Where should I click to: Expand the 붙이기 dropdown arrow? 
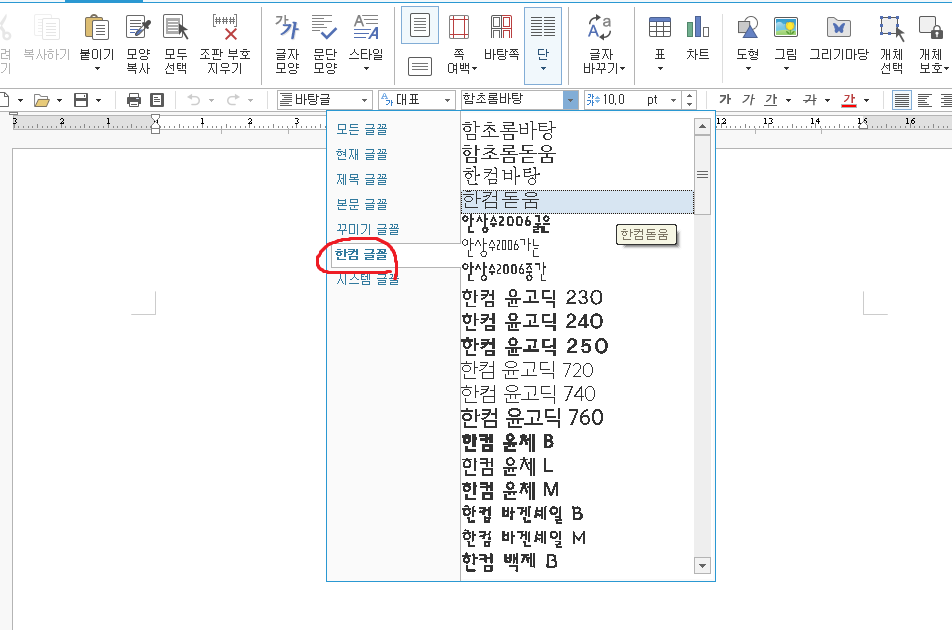(97, 69)
